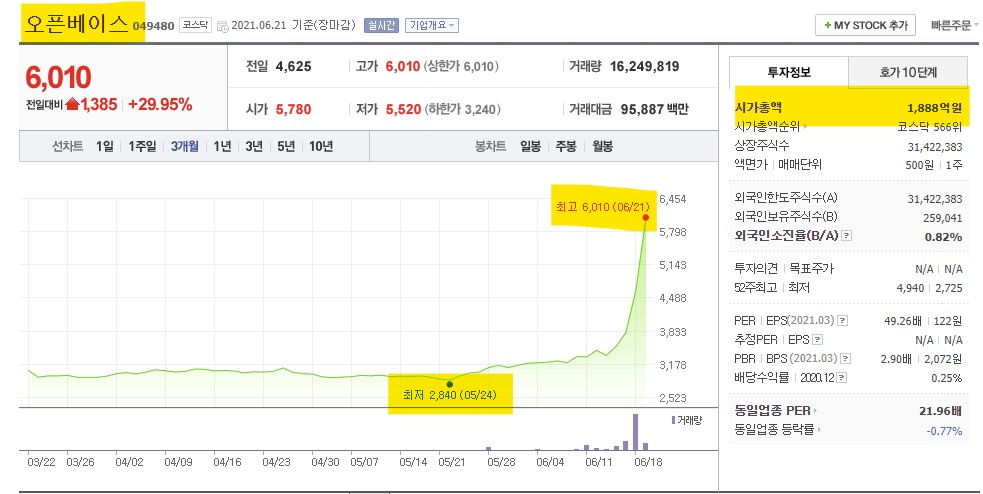The height and width of the screenshot is (494, 983).
Task: Click the red up-arrow price change icon
Action: [x=72, y=104]
